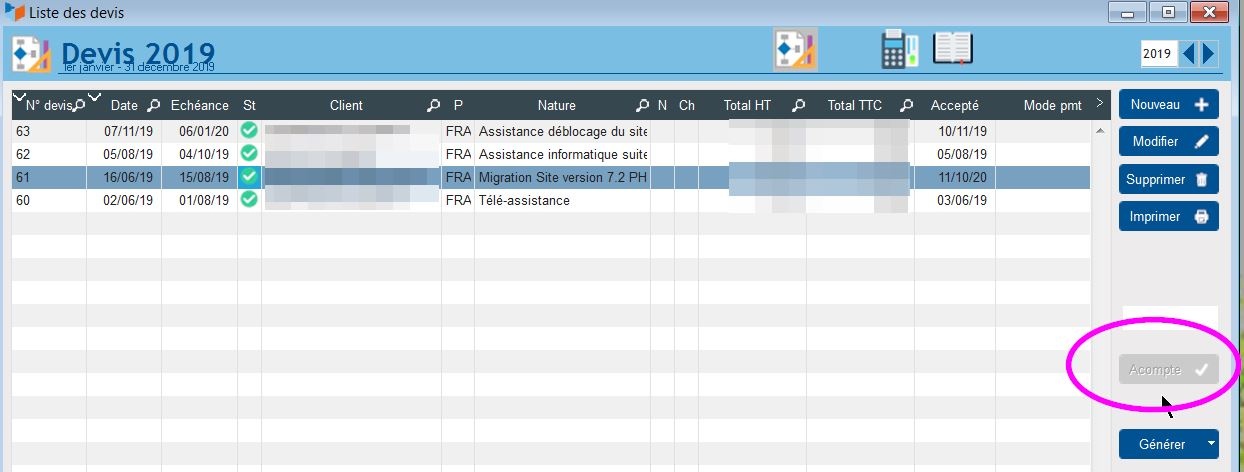Click the search magnifier in the Client column
Screen dimensions: 1244x472
coord(433,105)
